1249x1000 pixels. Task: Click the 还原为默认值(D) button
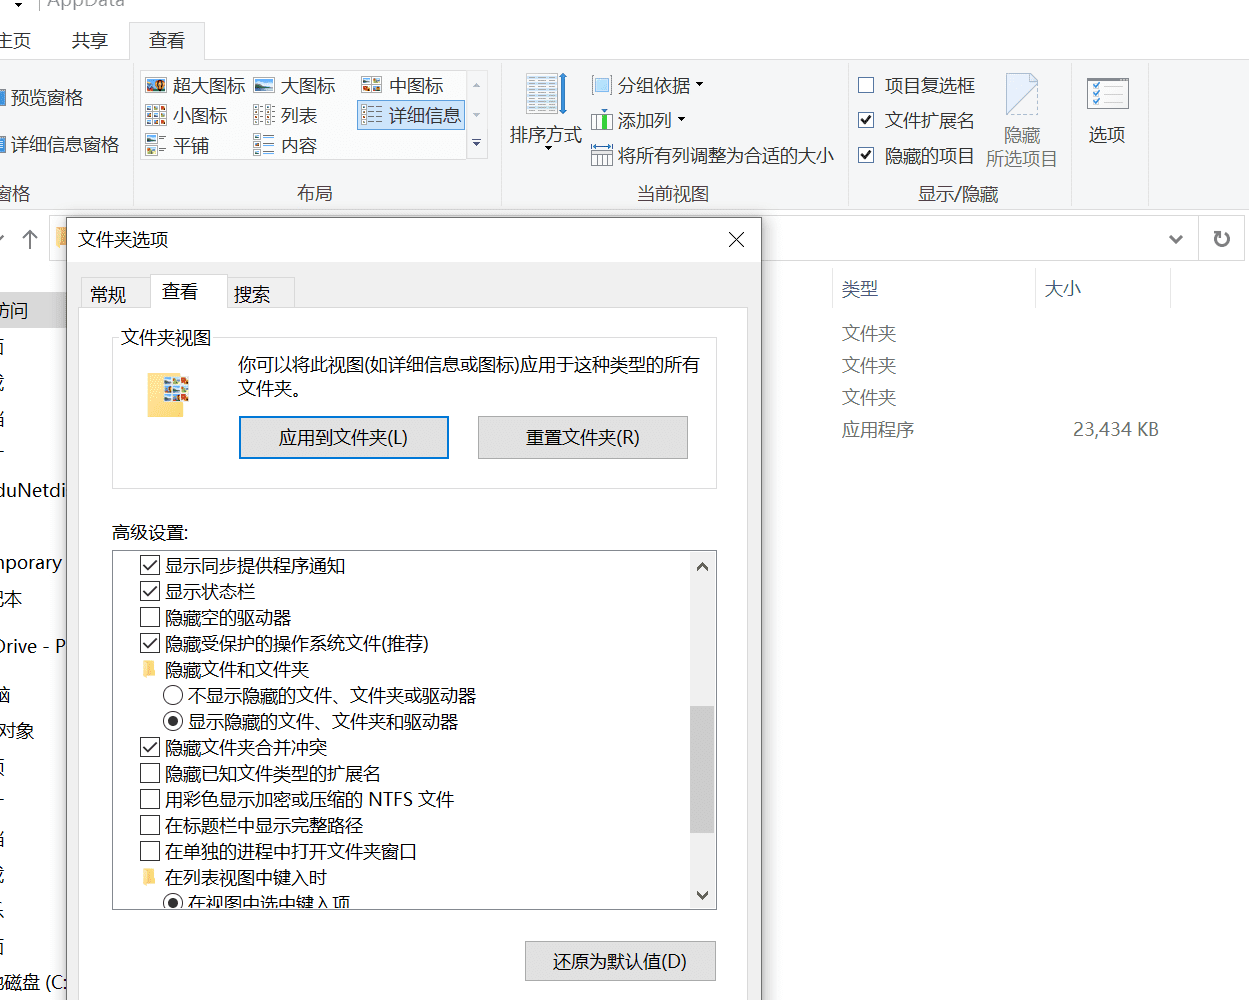(620, 961)
